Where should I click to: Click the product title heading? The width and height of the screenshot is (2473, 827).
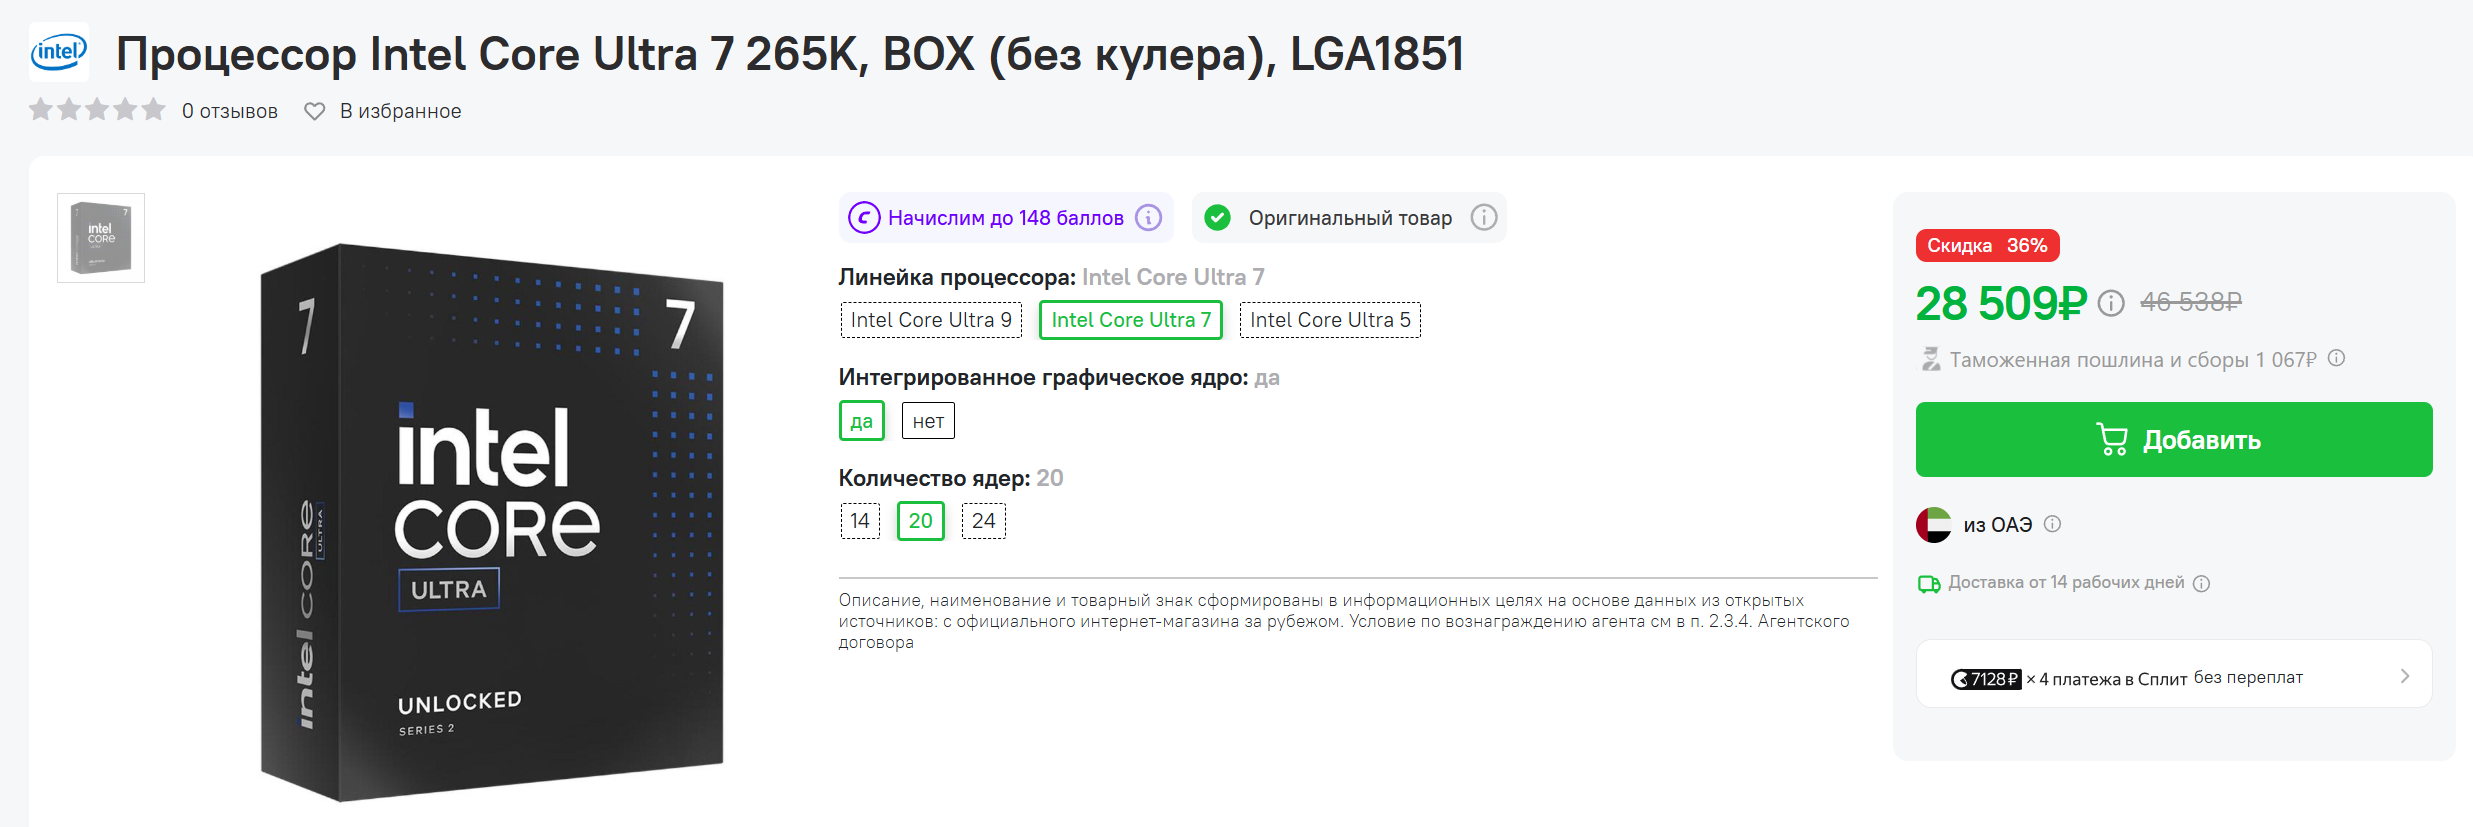pyautogui.click(x=790, y=53)
